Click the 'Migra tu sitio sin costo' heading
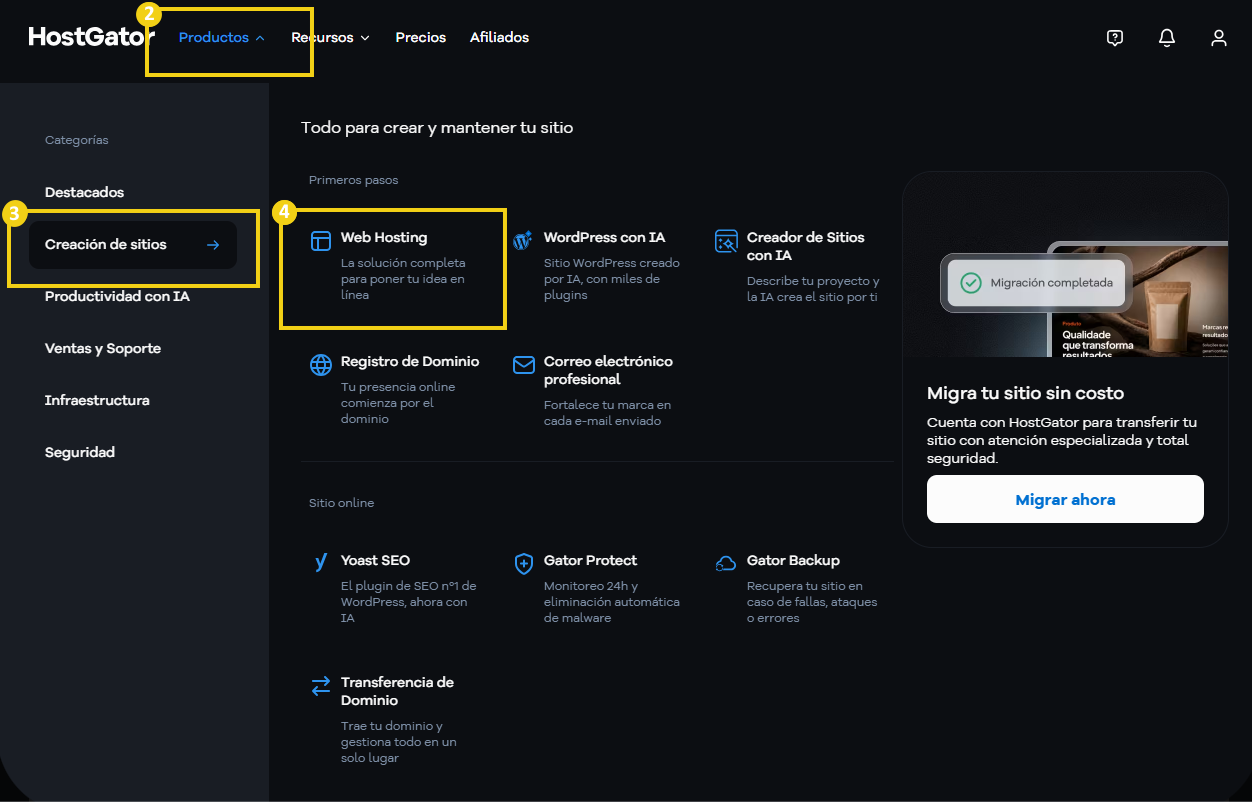Image resolution: width=1252 pixels, height=802 pixels. (1025, 393)
